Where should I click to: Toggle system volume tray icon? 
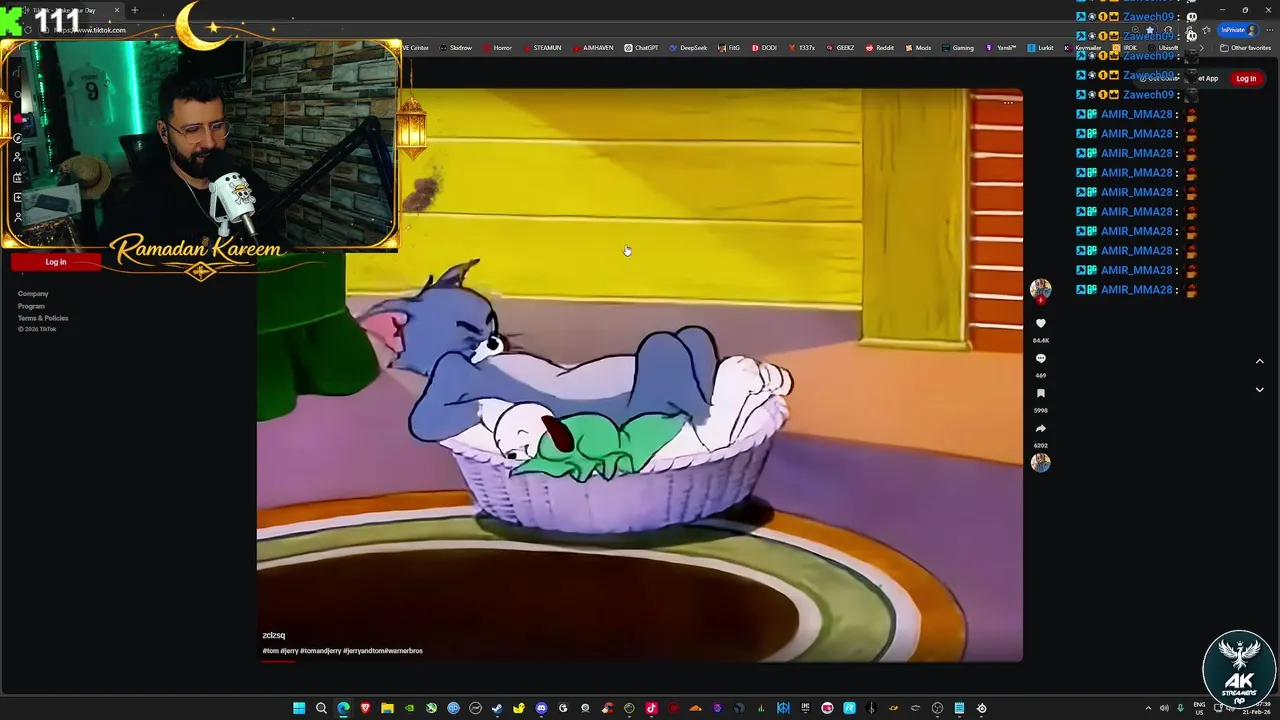pos(1163,708)
